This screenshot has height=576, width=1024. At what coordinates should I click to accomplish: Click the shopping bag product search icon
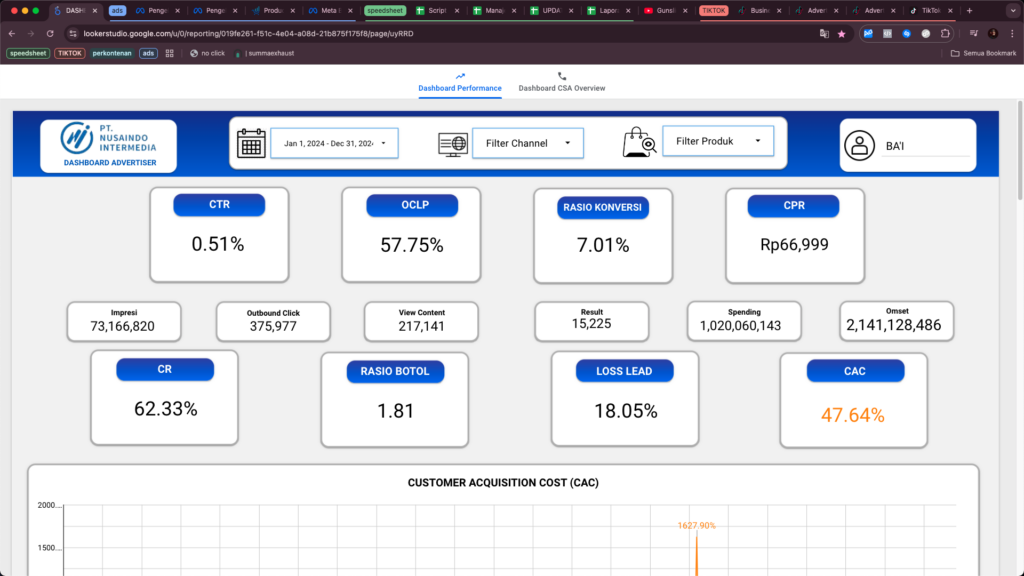(638, 142)
